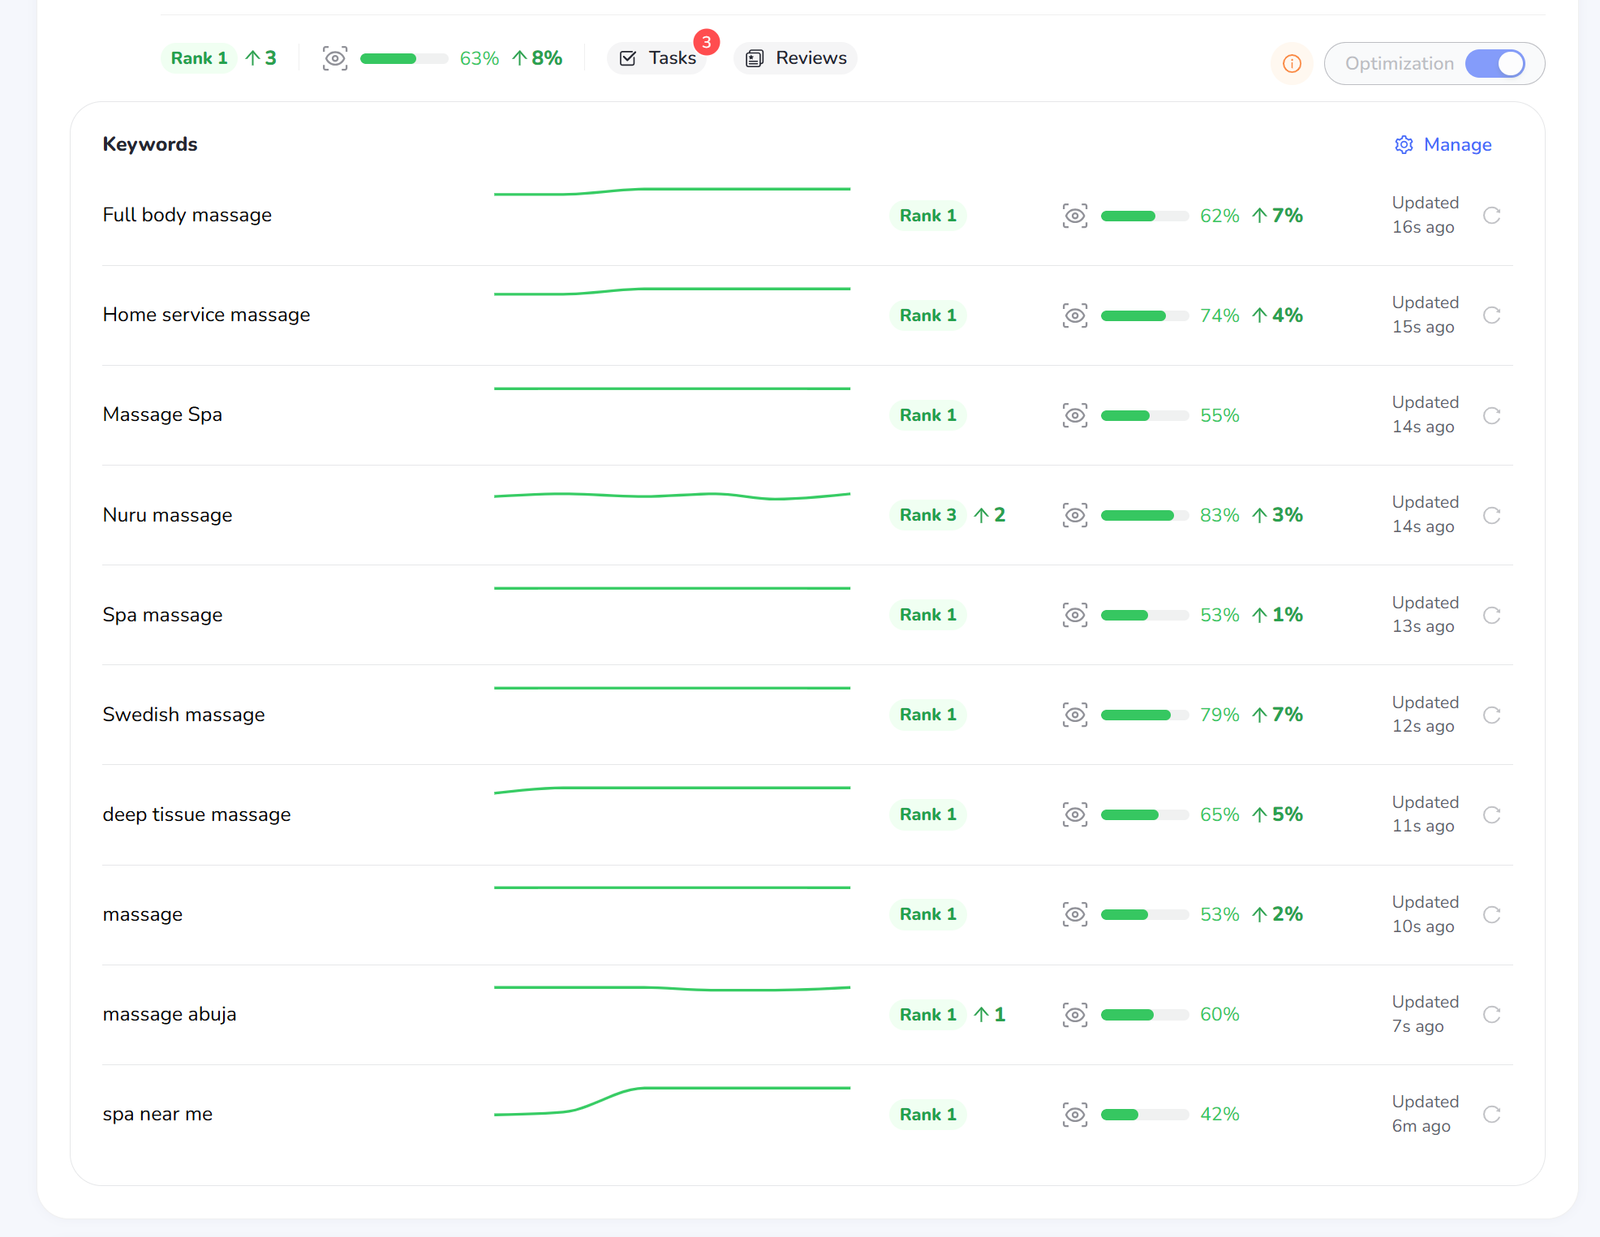Click the orange info icon
The image size is (1600, 1237).
[x=1292, y=64]
